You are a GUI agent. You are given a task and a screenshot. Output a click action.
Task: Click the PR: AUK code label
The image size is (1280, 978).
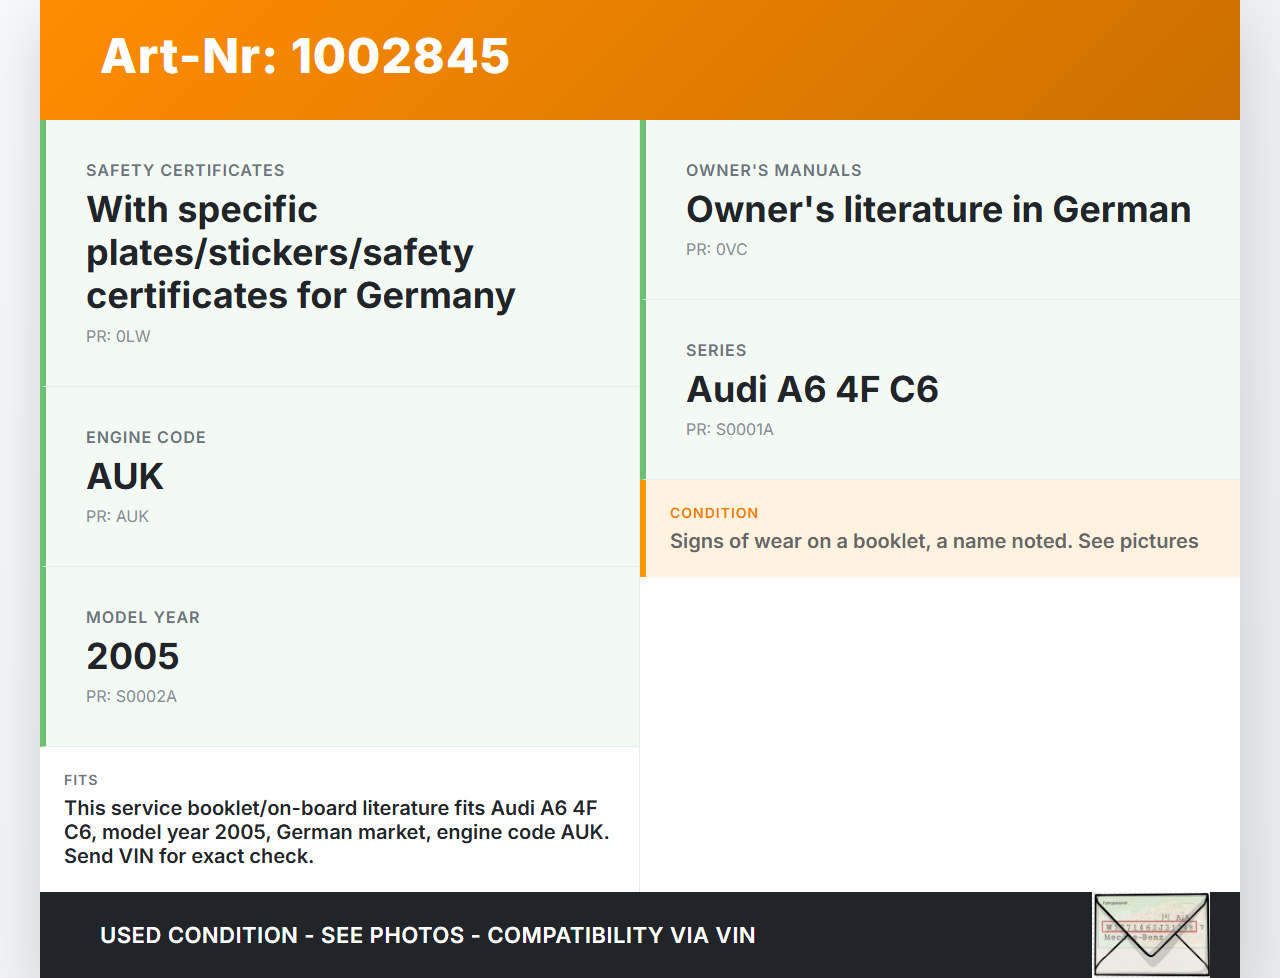click(x=117, y=516)
